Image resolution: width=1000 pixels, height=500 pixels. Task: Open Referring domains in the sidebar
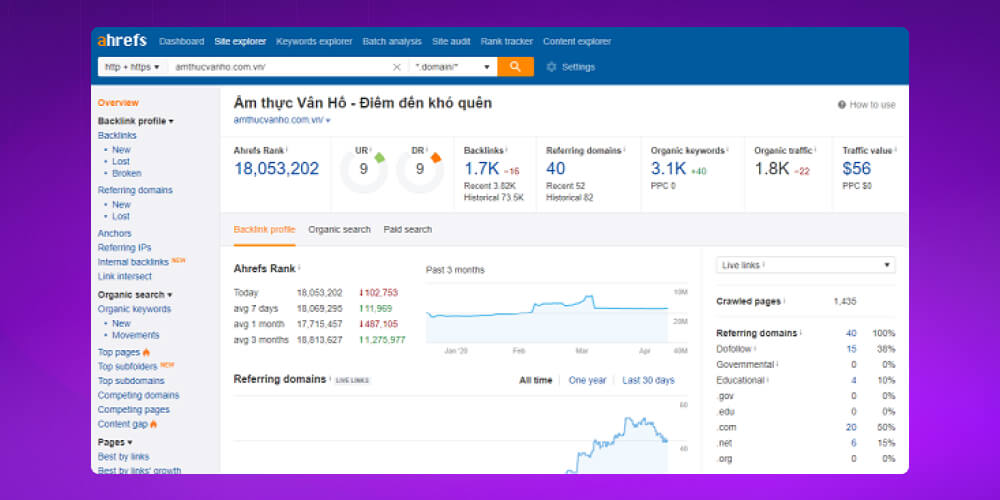pyautogui.click(x=135, y=190)
